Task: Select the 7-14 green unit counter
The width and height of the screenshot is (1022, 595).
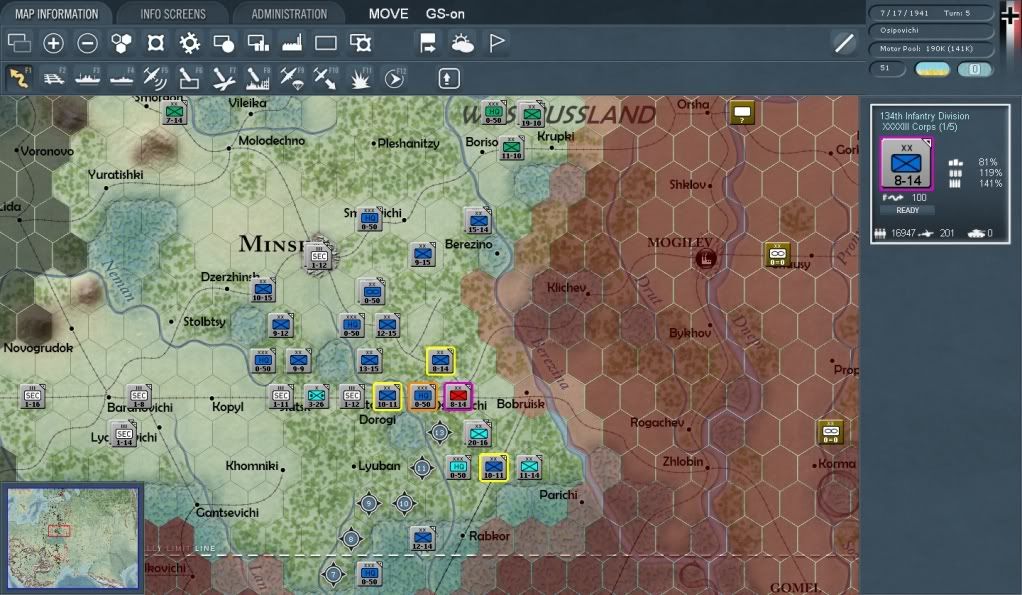Action: click(174, 113)
